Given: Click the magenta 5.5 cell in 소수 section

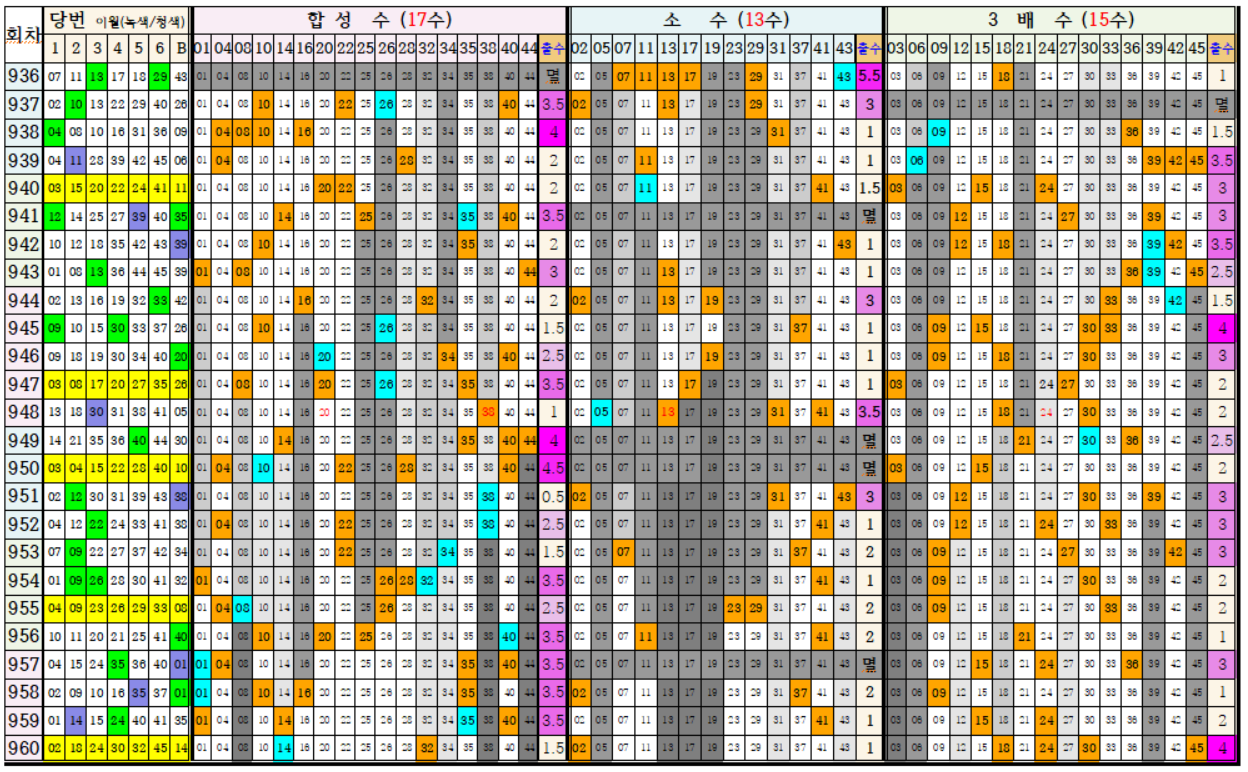Looking at the screenshot, I should (x=868, y=76).
